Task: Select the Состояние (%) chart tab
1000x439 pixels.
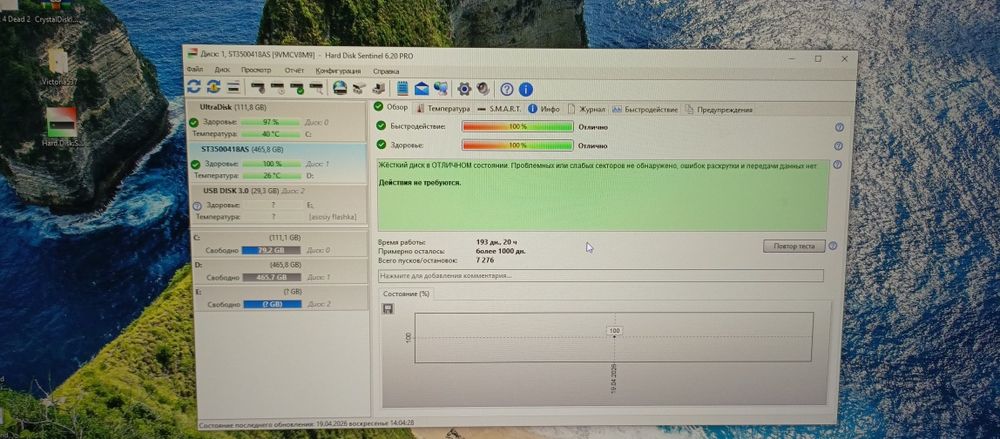Action: 406,294
